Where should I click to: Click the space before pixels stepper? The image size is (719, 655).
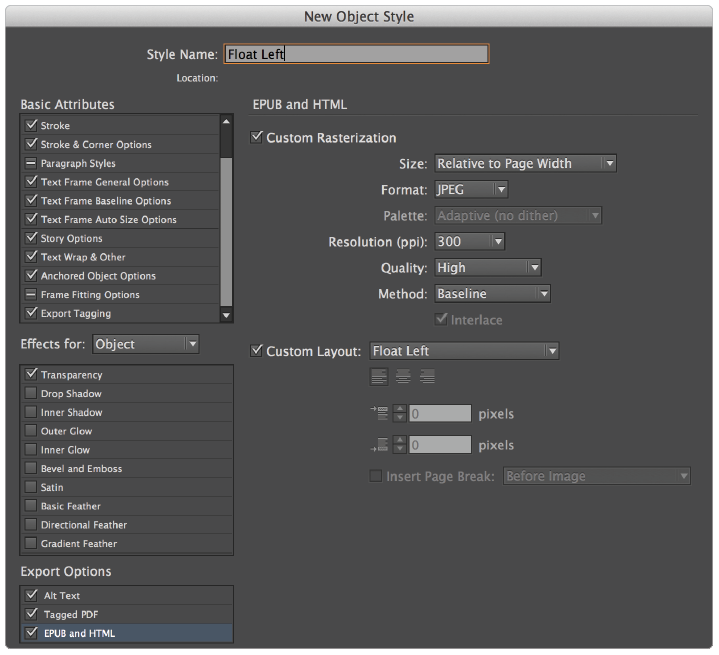399,414
